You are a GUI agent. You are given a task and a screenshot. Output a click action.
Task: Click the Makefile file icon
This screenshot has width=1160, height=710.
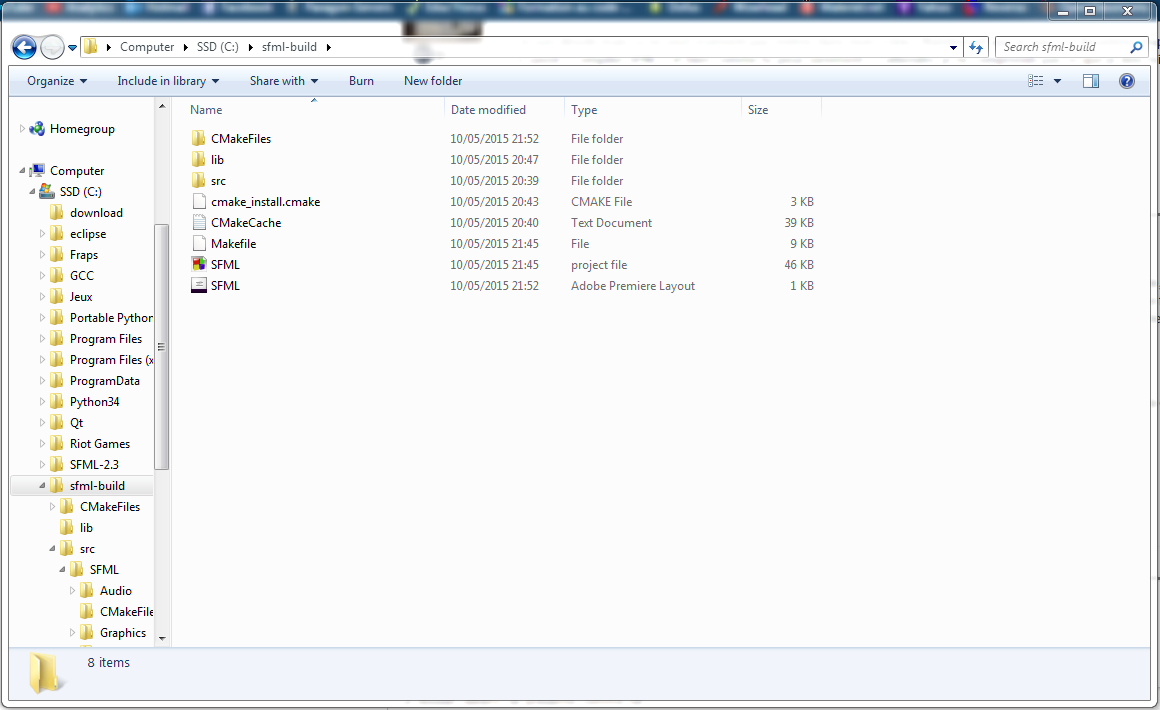[x=199, y=244]
